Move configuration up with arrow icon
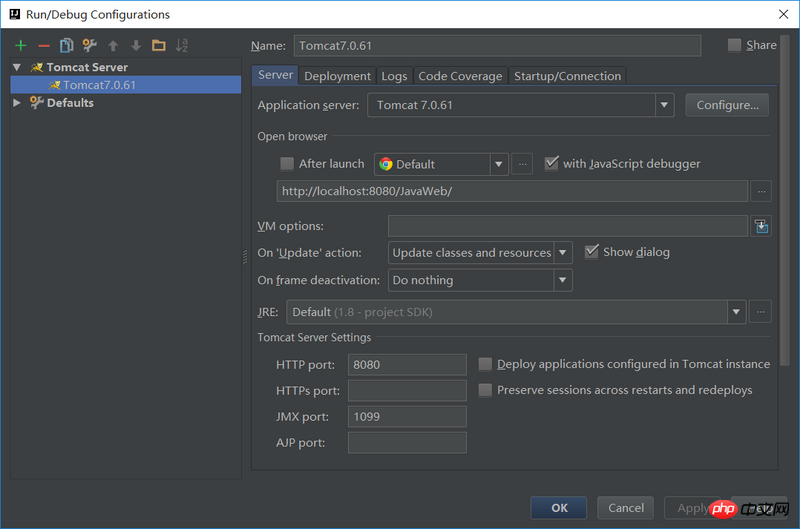Viewport: 800px width, 529px height. (113, 46)
